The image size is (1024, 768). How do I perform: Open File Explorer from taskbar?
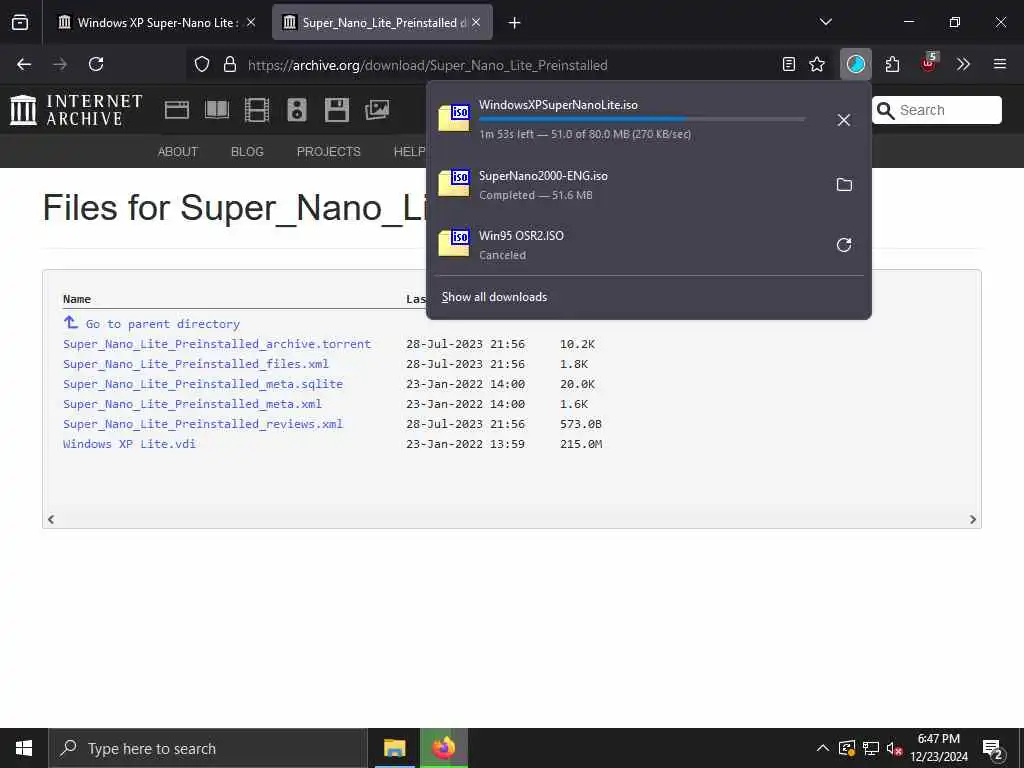coord(394,748)
